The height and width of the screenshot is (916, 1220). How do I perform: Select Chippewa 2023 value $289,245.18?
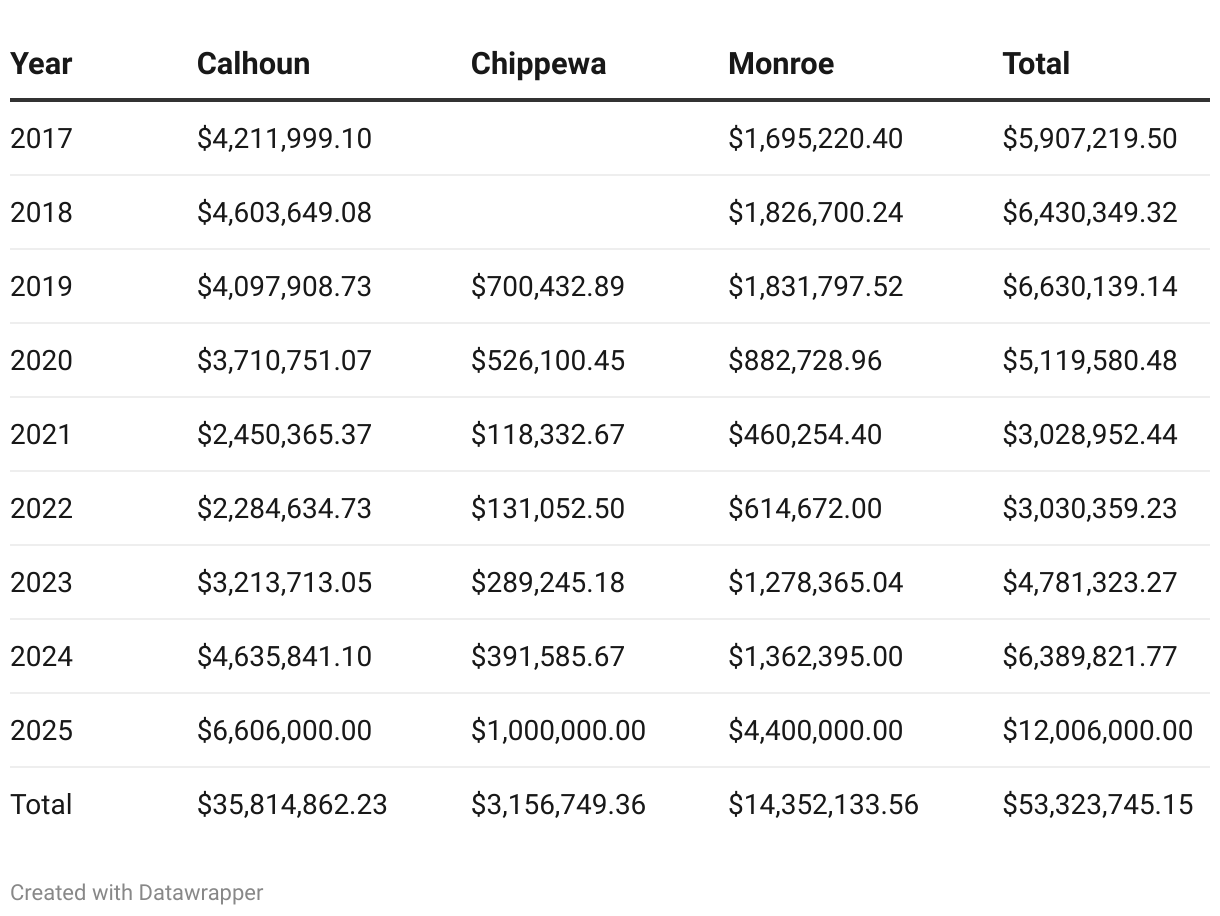[x=547, y=582]
